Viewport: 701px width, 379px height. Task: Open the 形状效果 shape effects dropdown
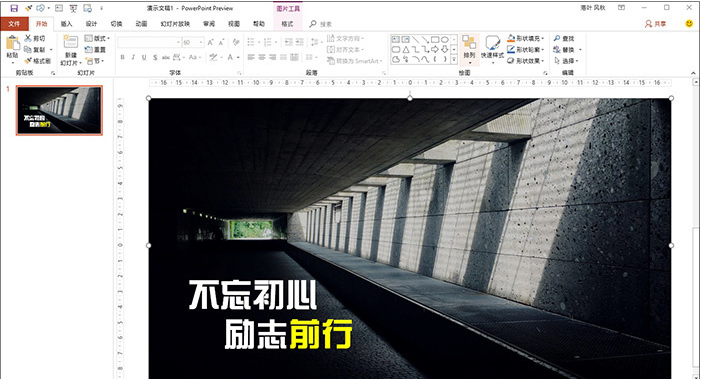pos(526,61)
